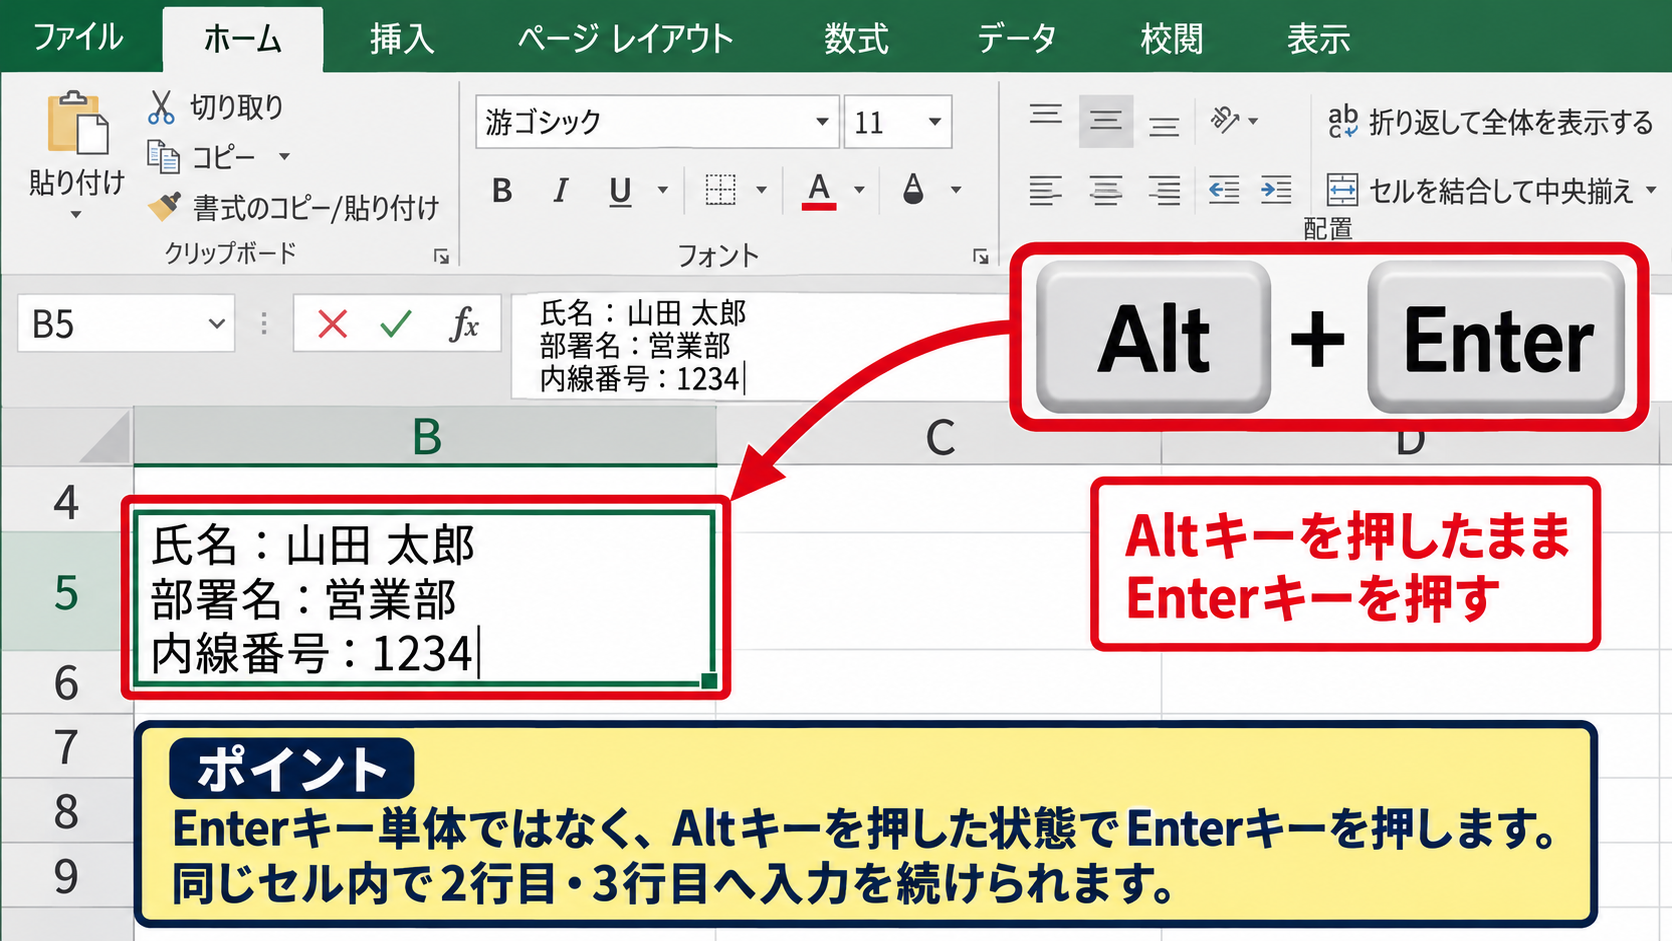Open the Paste options arrow below 貼り付け
The image size is (1672, 941).
coord(76,214)
